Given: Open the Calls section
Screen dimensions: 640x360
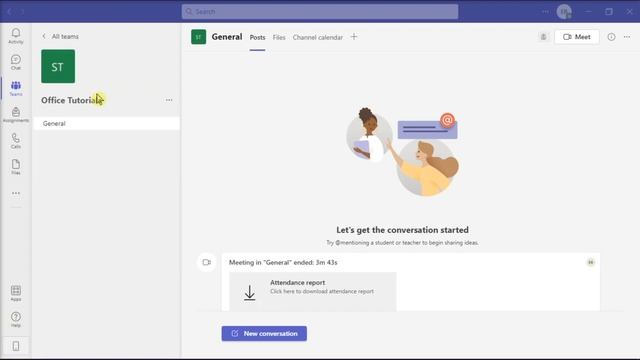Looking at the screenshot, I should point(16,141).
